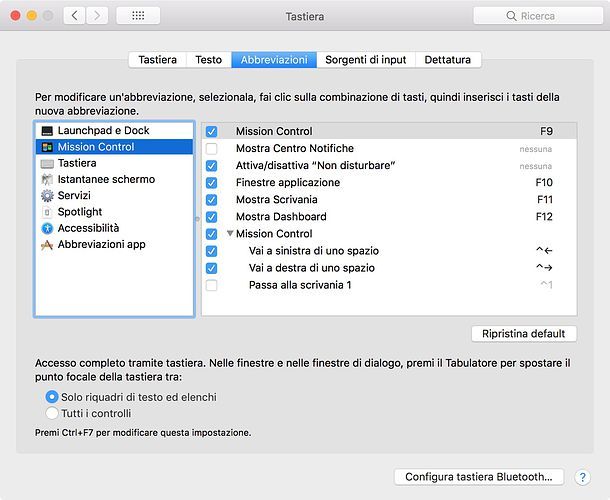Click the Tastiera keyboard icon in the sidebar

tap(47, 163)
